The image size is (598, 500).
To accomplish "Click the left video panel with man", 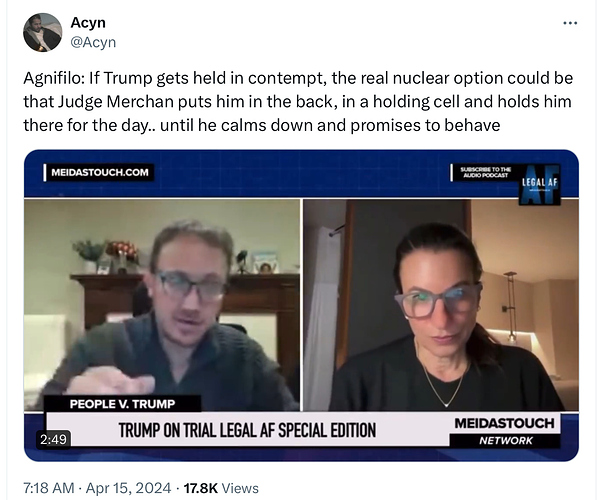I will pyautogui.click(x=162, y=305).
